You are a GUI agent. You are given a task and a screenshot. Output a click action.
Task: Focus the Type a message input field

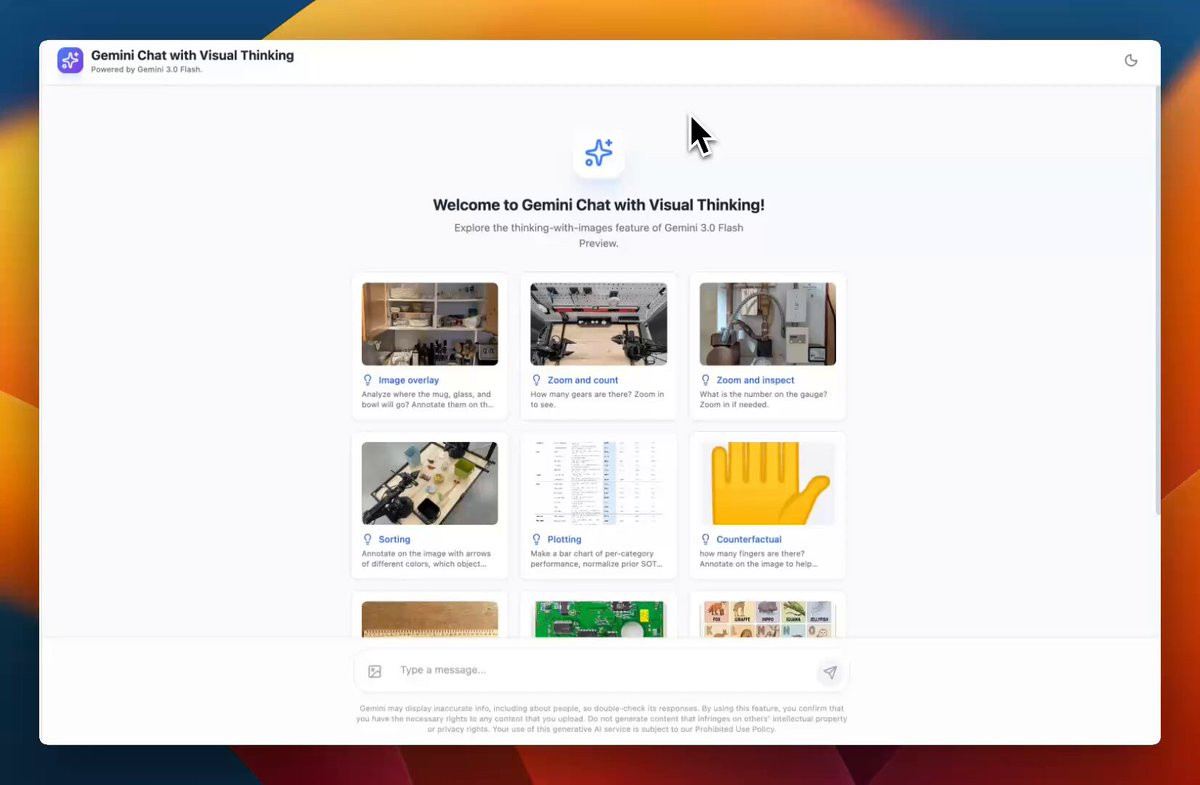pos(602,670)
